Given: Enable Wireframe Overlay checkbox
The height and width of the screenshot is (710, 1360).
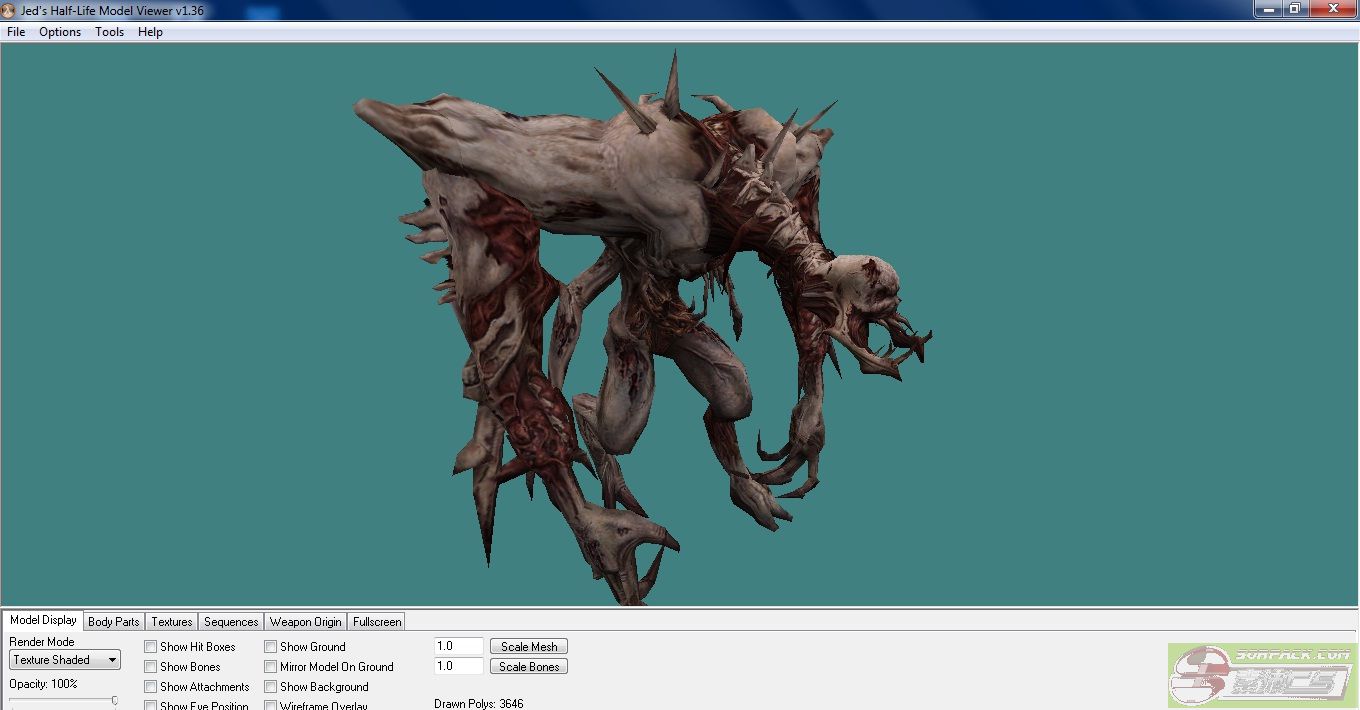Looking at the screenshot, I should [271, 705].
